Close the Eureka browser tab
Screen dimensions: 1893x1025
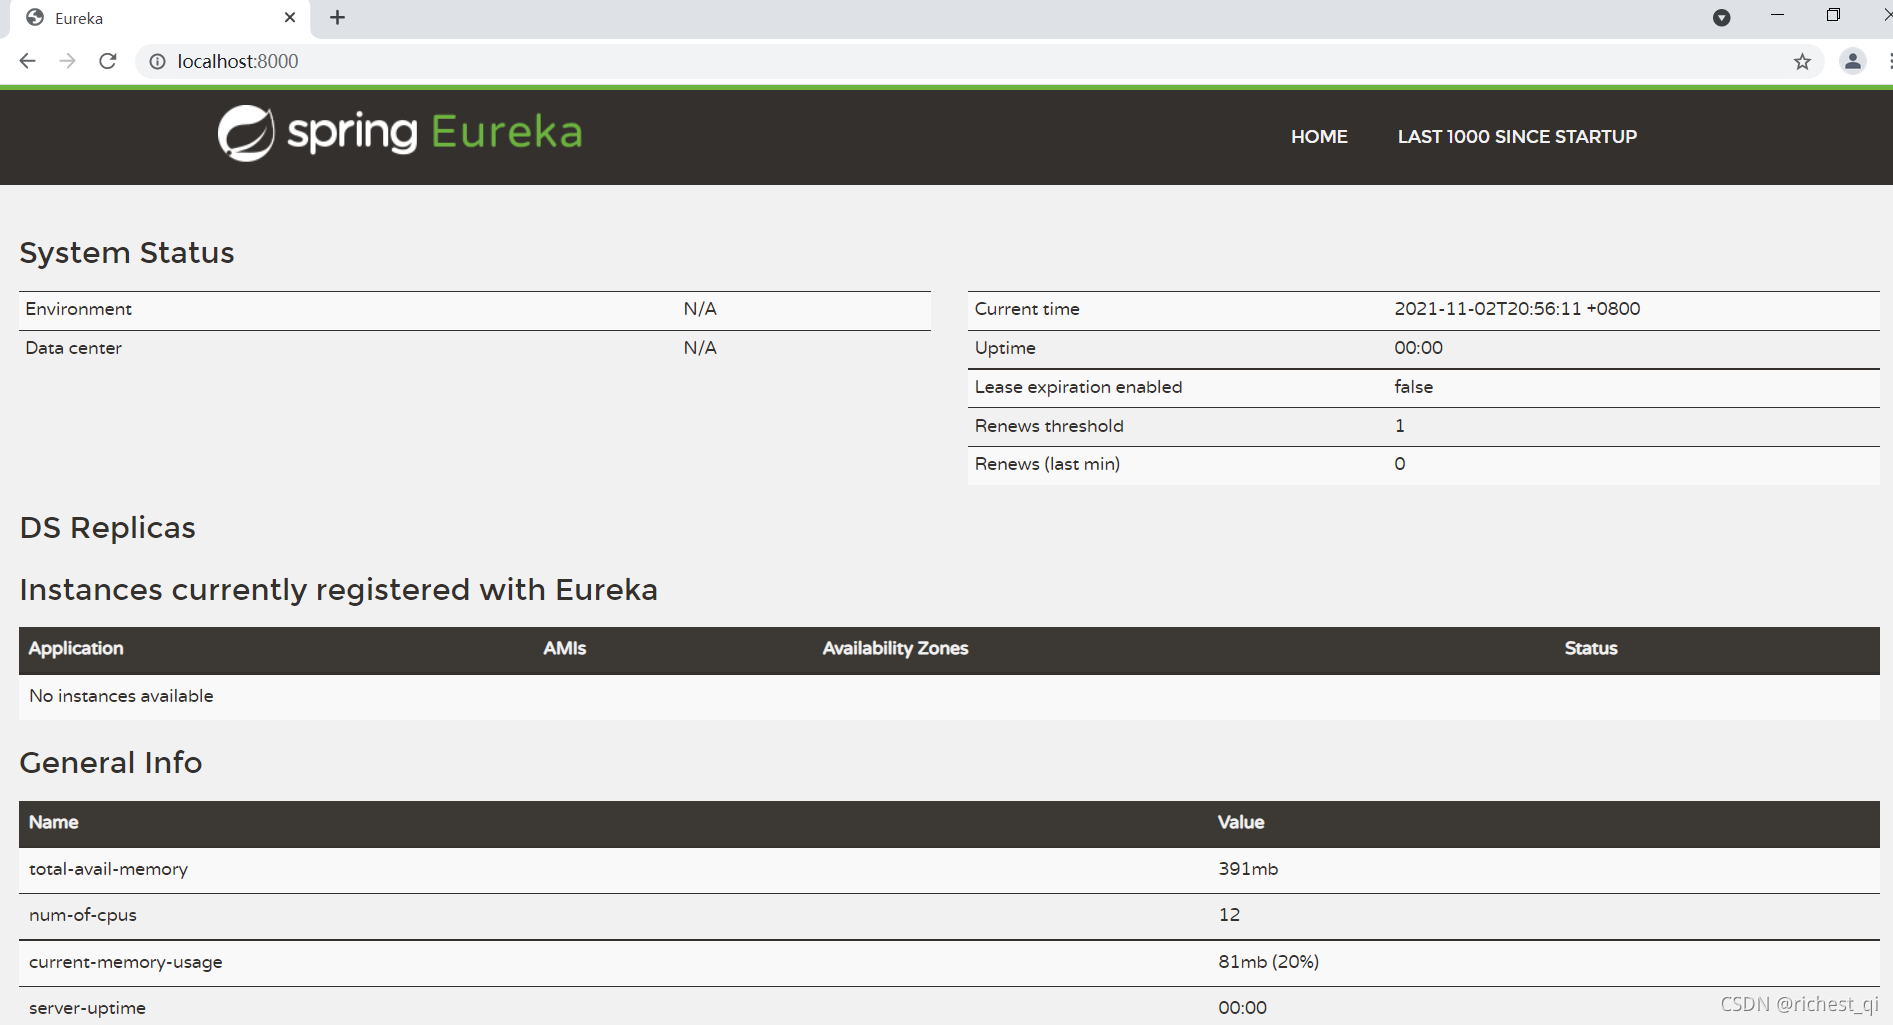(x=290, y=17)
